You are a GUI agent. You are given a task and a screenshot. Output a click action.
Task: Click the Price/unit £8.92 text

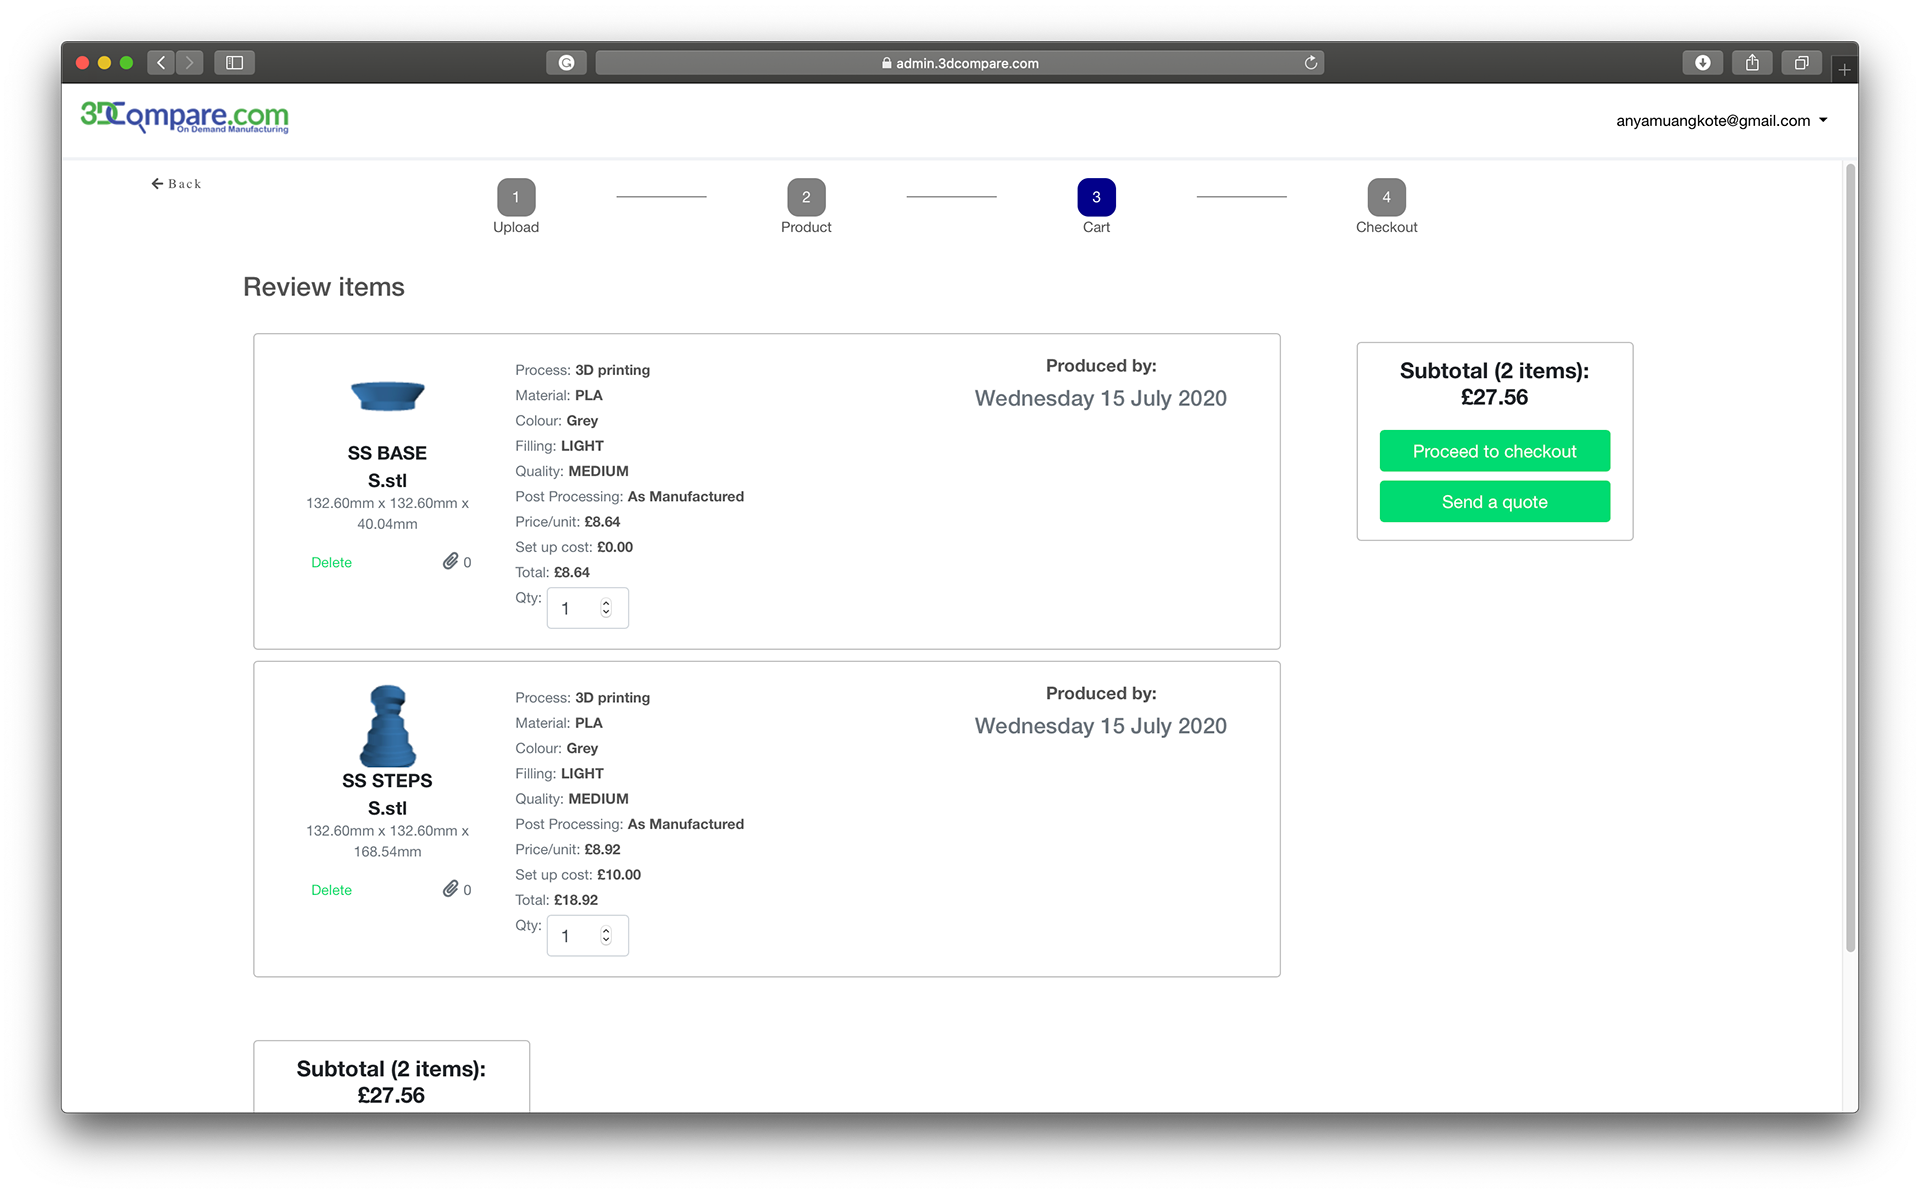pyautogui.click(x=567, y=849)
